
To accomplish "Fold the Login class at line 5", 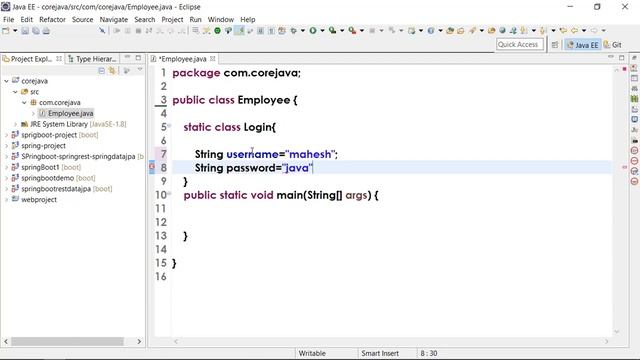I will pyautogui.click(x=169, y=125).
